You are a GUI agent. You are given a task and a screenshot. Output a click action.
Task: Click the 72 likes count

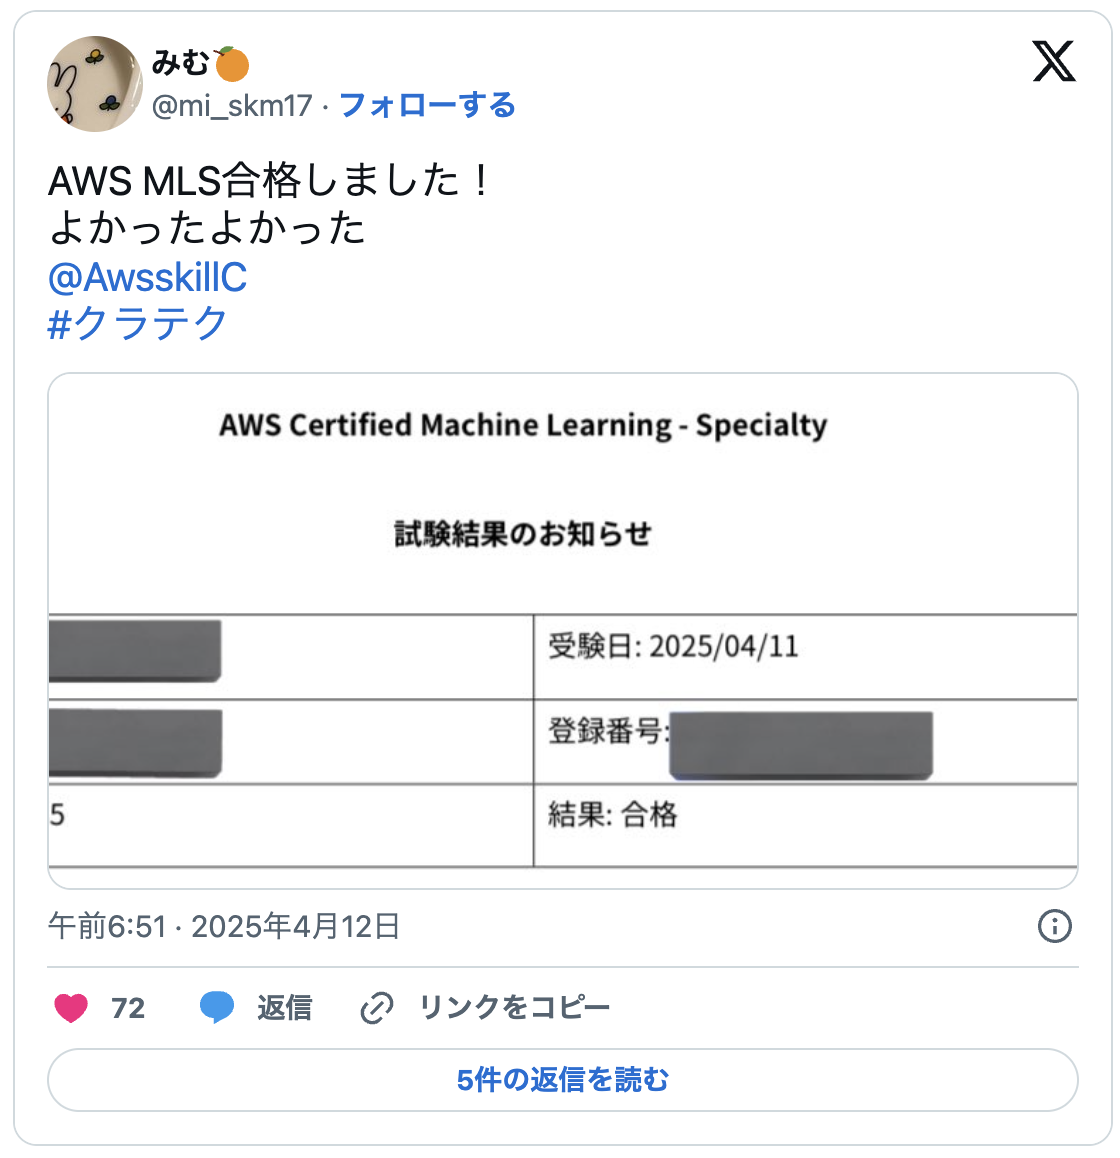pyautogui.click(x=128, y=1007)
